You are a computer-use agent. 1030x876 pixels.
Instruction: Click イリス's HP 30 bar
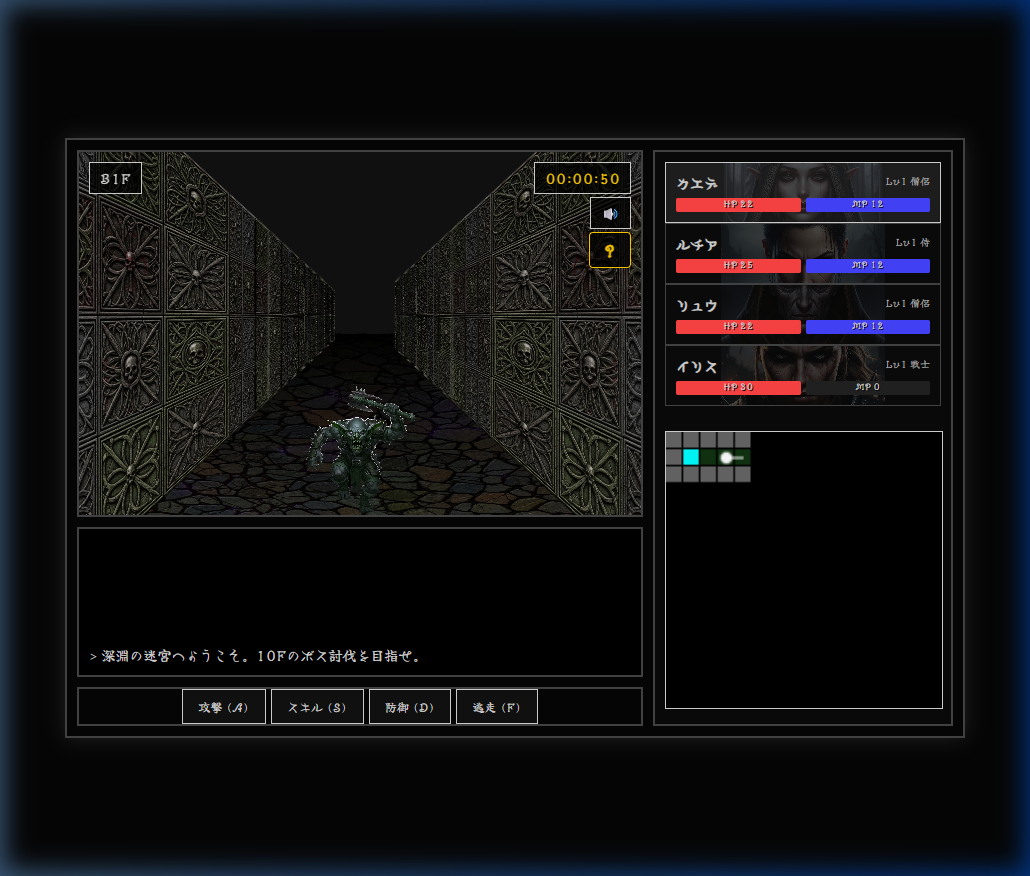738,387
